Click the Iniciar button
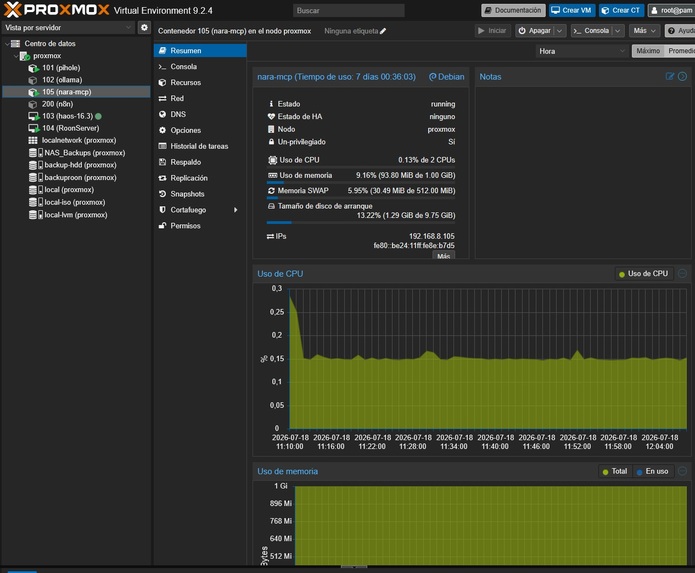The width and height of the screenshot is (695, 573). 492,31
